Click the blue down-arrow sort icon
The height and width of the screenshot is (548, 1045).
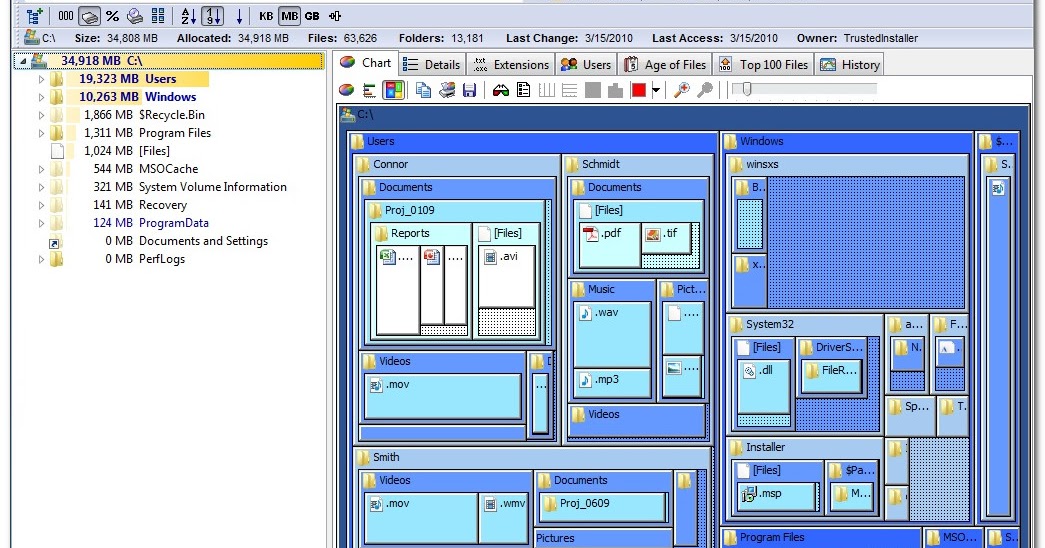click(x=239, y=16)
